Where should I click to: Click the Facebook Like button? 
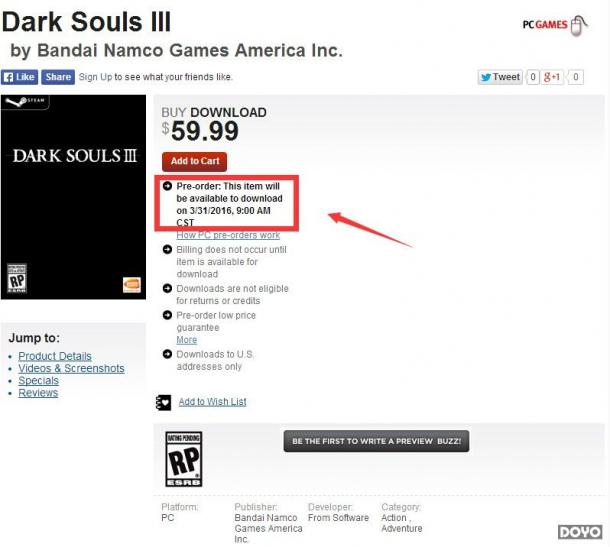click(x=19, y=77)
